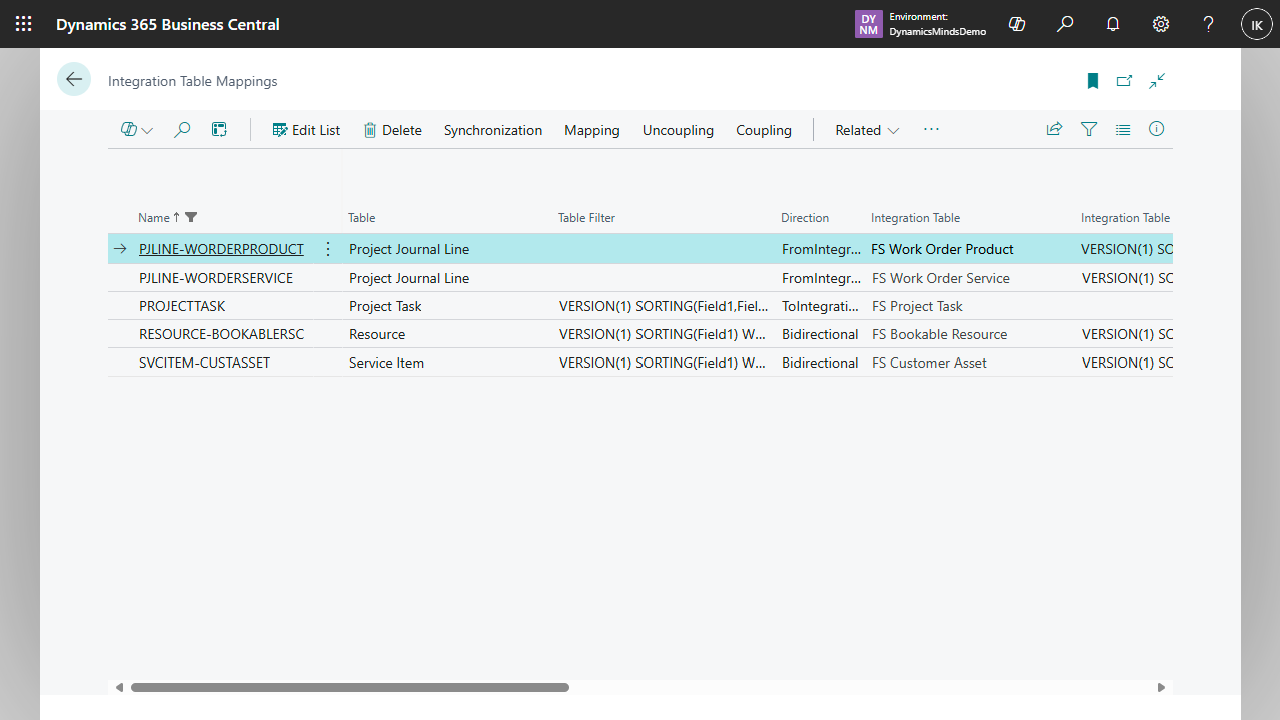Click FS Work Order Service cell

[941, 278]
